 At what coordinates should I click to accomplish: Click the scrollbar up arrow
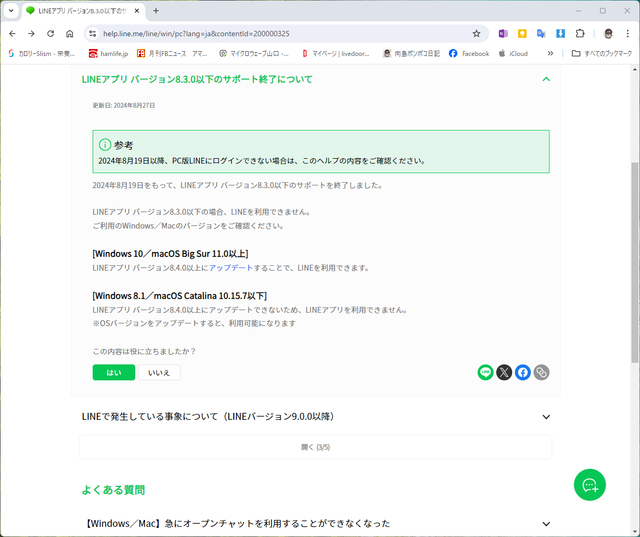(634, 69)
